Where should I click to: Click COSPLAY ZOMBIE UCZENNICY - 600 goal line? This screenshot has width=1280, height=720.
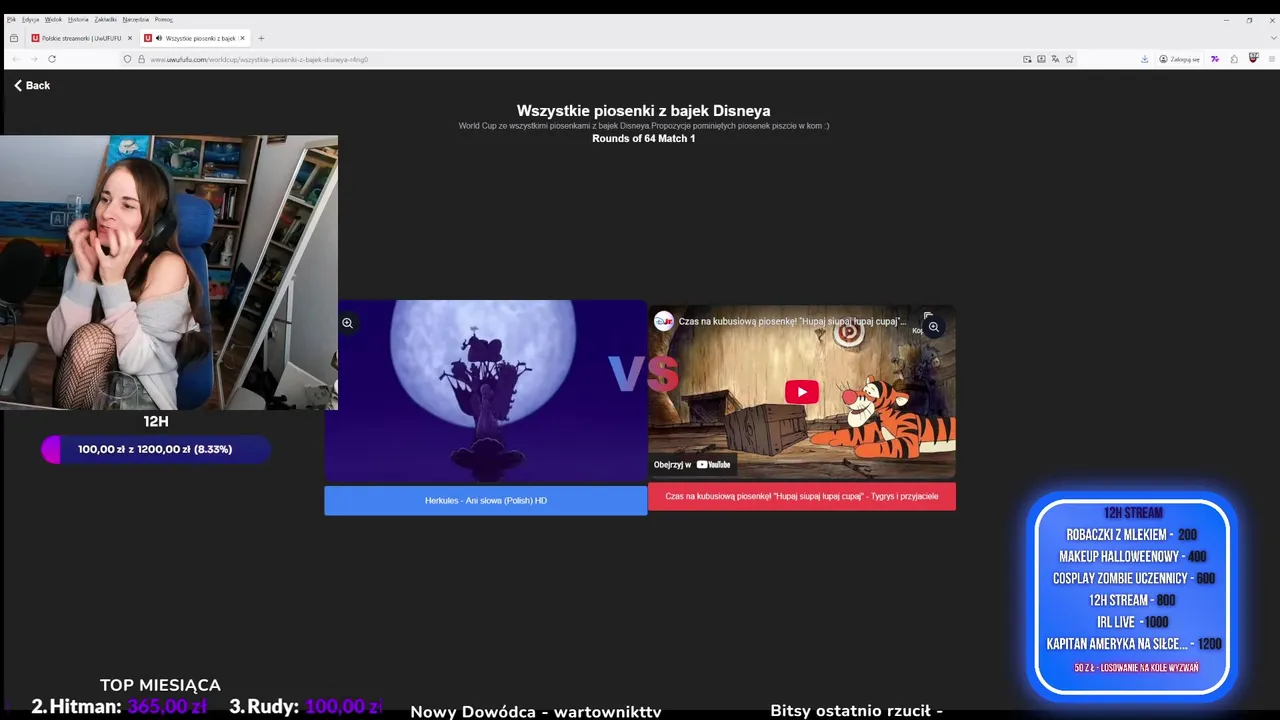(x=1133, y=579)
